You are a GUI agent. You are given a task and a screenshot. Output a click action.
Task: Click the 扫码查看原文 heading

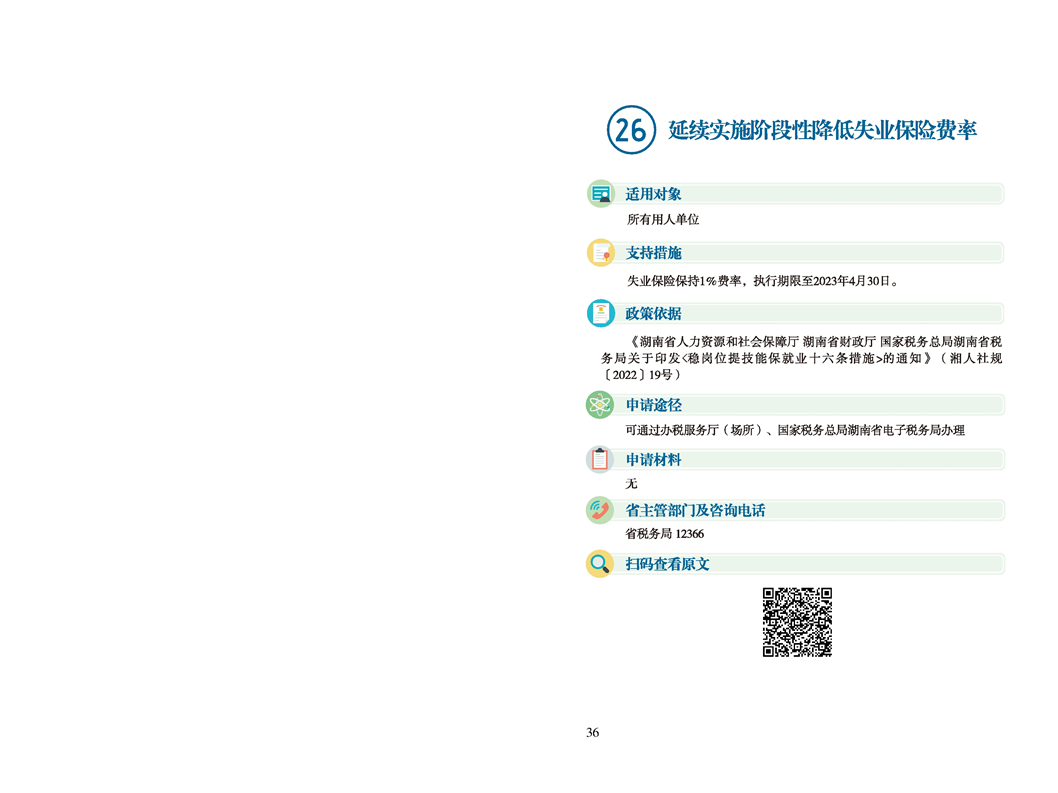tap(667, 564)
